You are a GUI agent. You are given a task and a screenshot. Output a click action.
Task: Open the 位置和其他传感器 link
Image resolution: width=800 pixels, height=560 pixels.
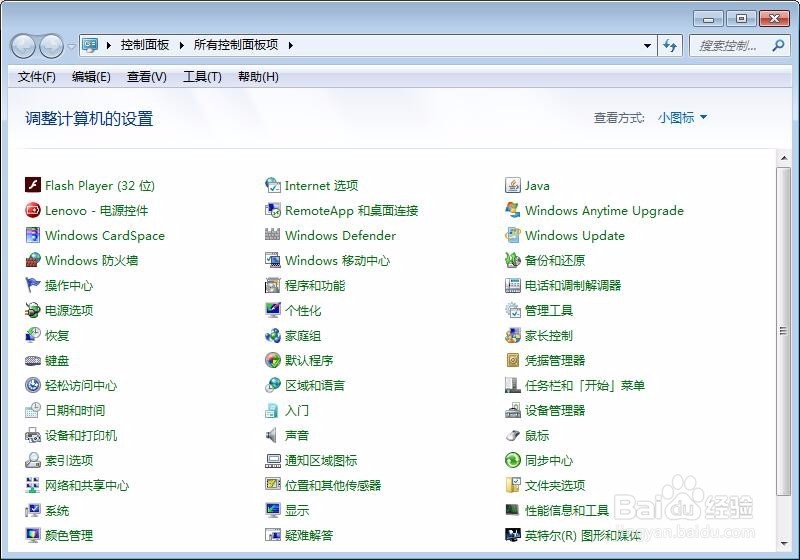(x=333, y=486)
